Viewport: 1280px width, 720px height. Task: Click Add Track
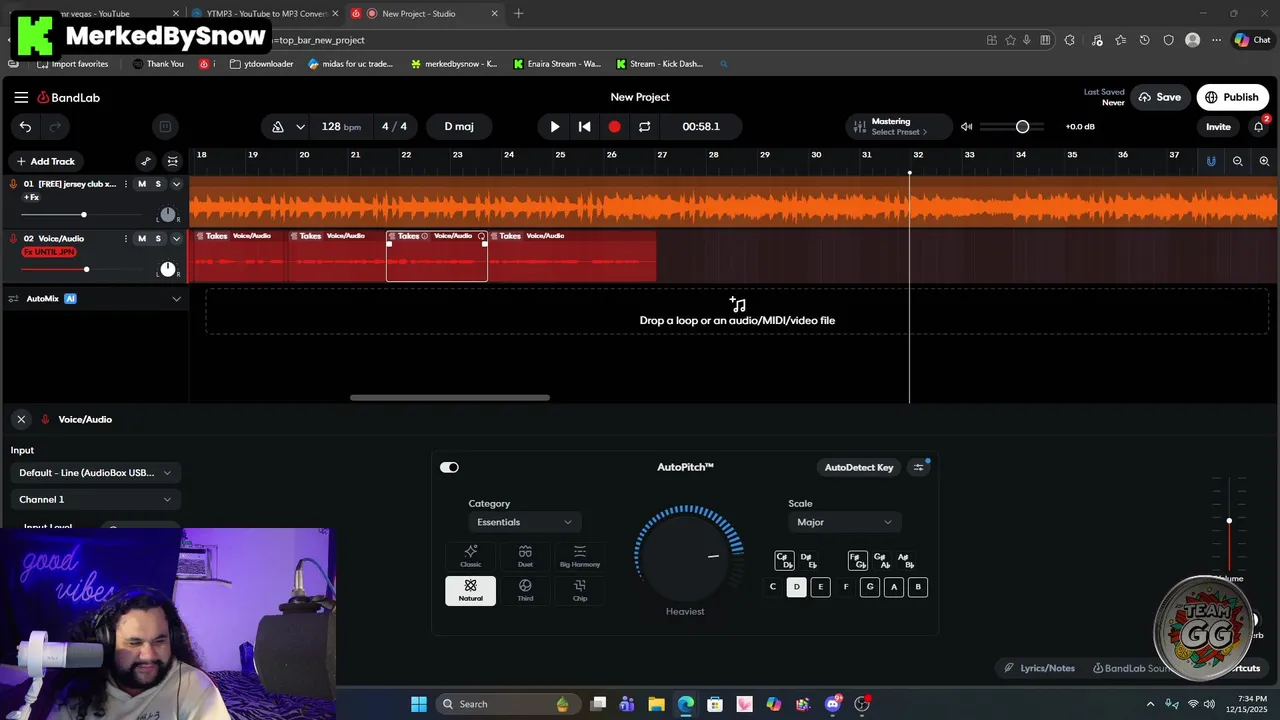45,161
